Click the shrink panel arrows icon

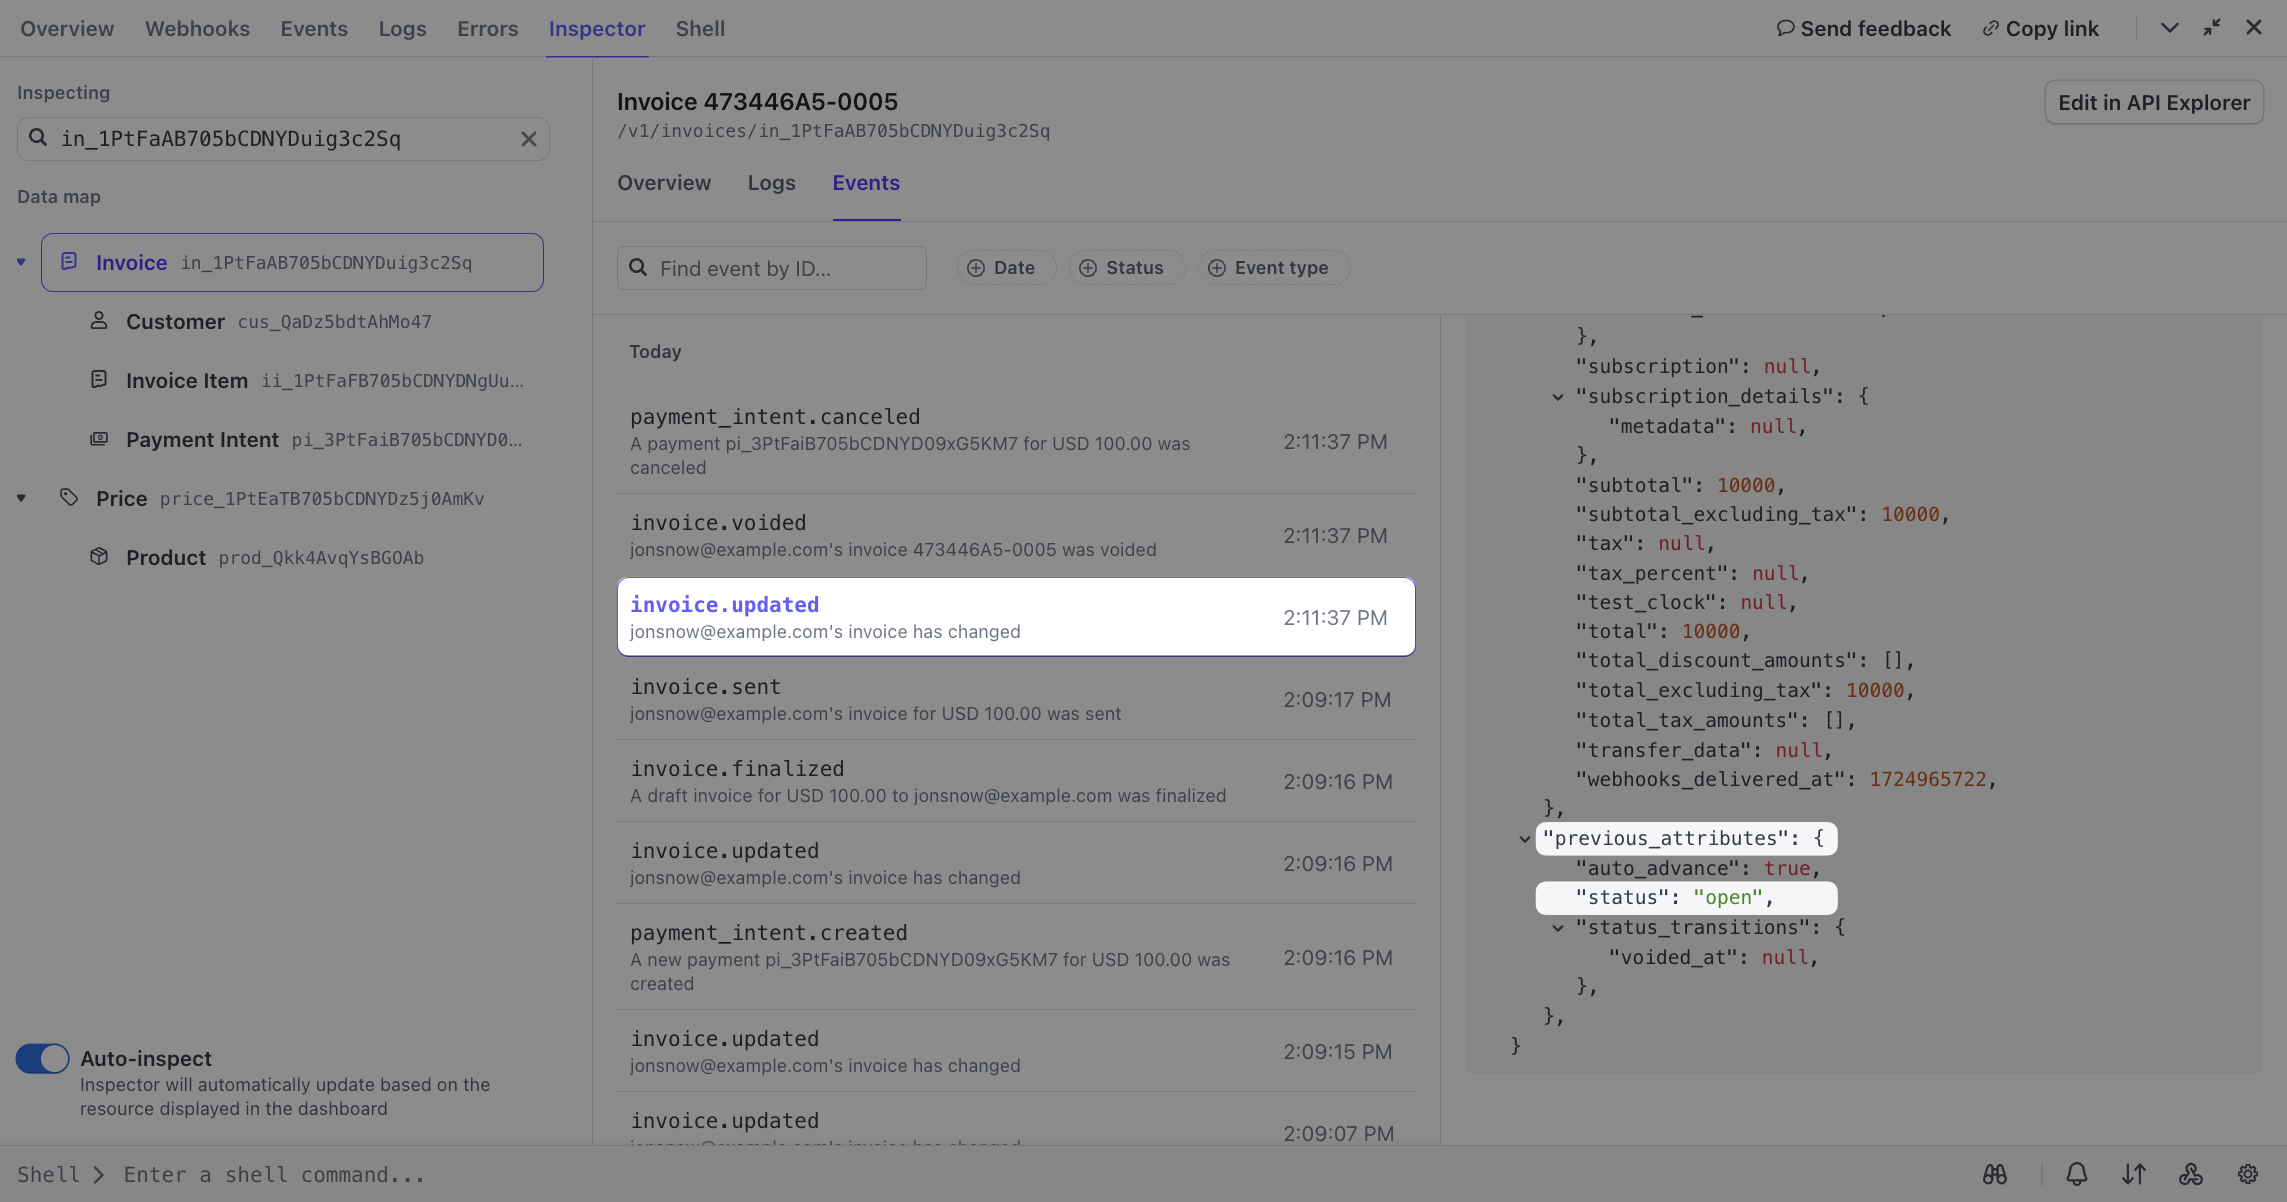pyautogui.click(x=2212, y=28)
